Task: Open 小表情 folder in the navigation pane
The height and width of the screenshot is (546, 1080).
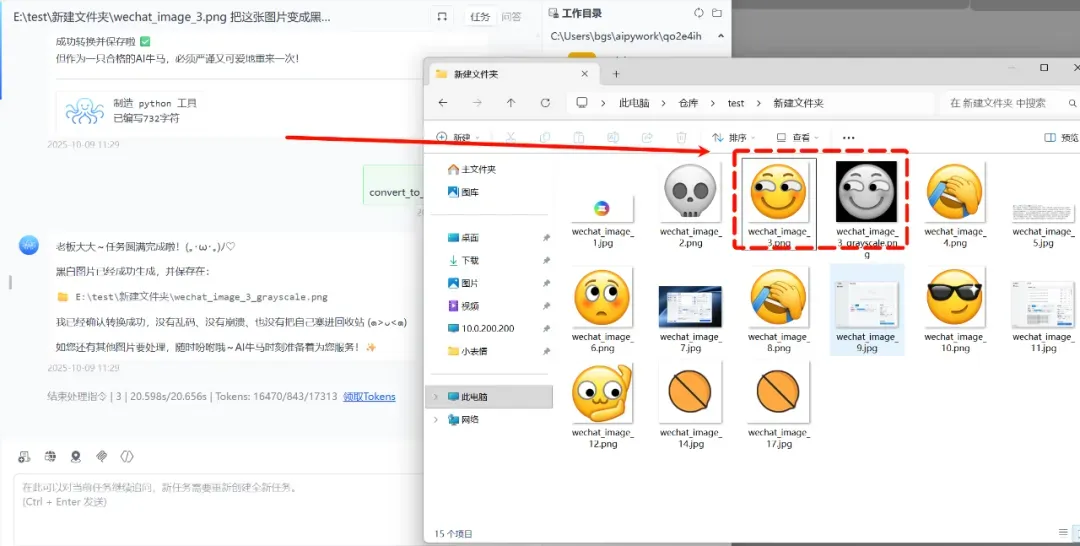Action: pos(468,351)
